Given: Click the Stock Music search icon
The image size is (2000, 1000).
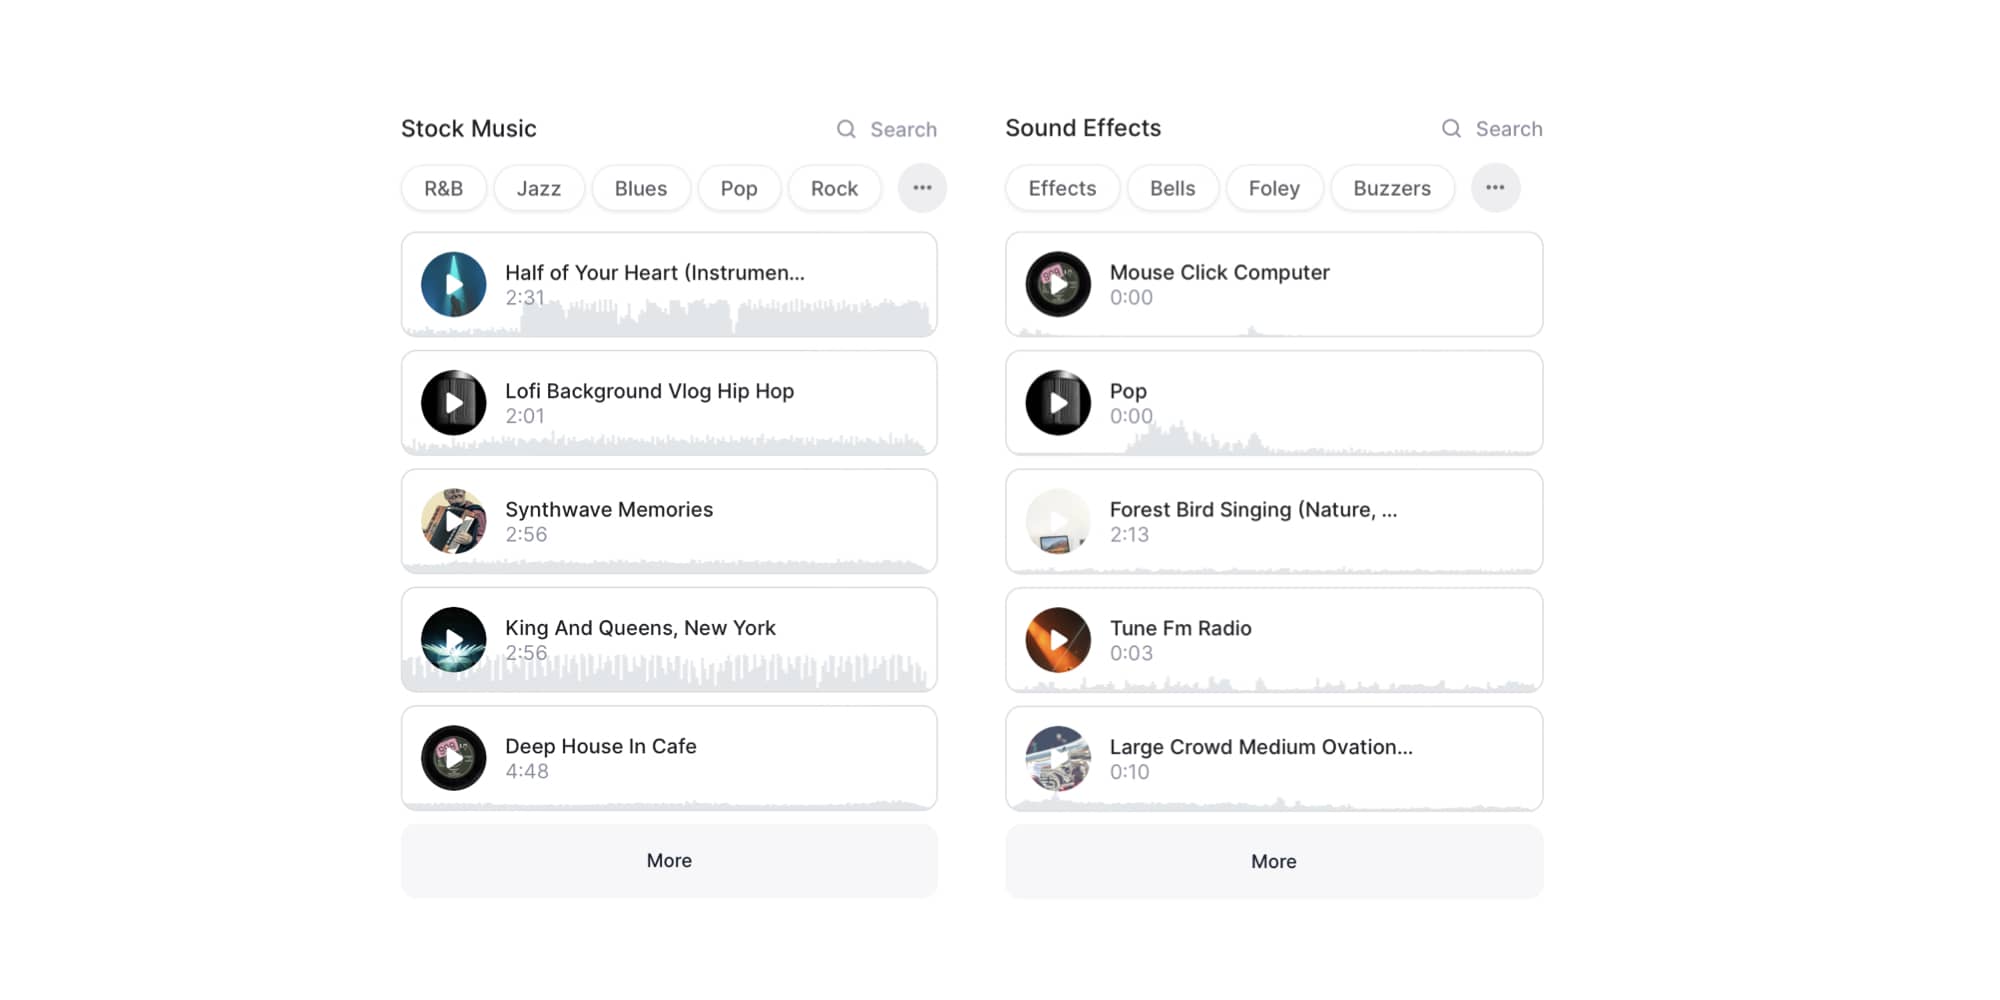Looking at the screenshot, I should pyautogui.click(x=846, y=129).
